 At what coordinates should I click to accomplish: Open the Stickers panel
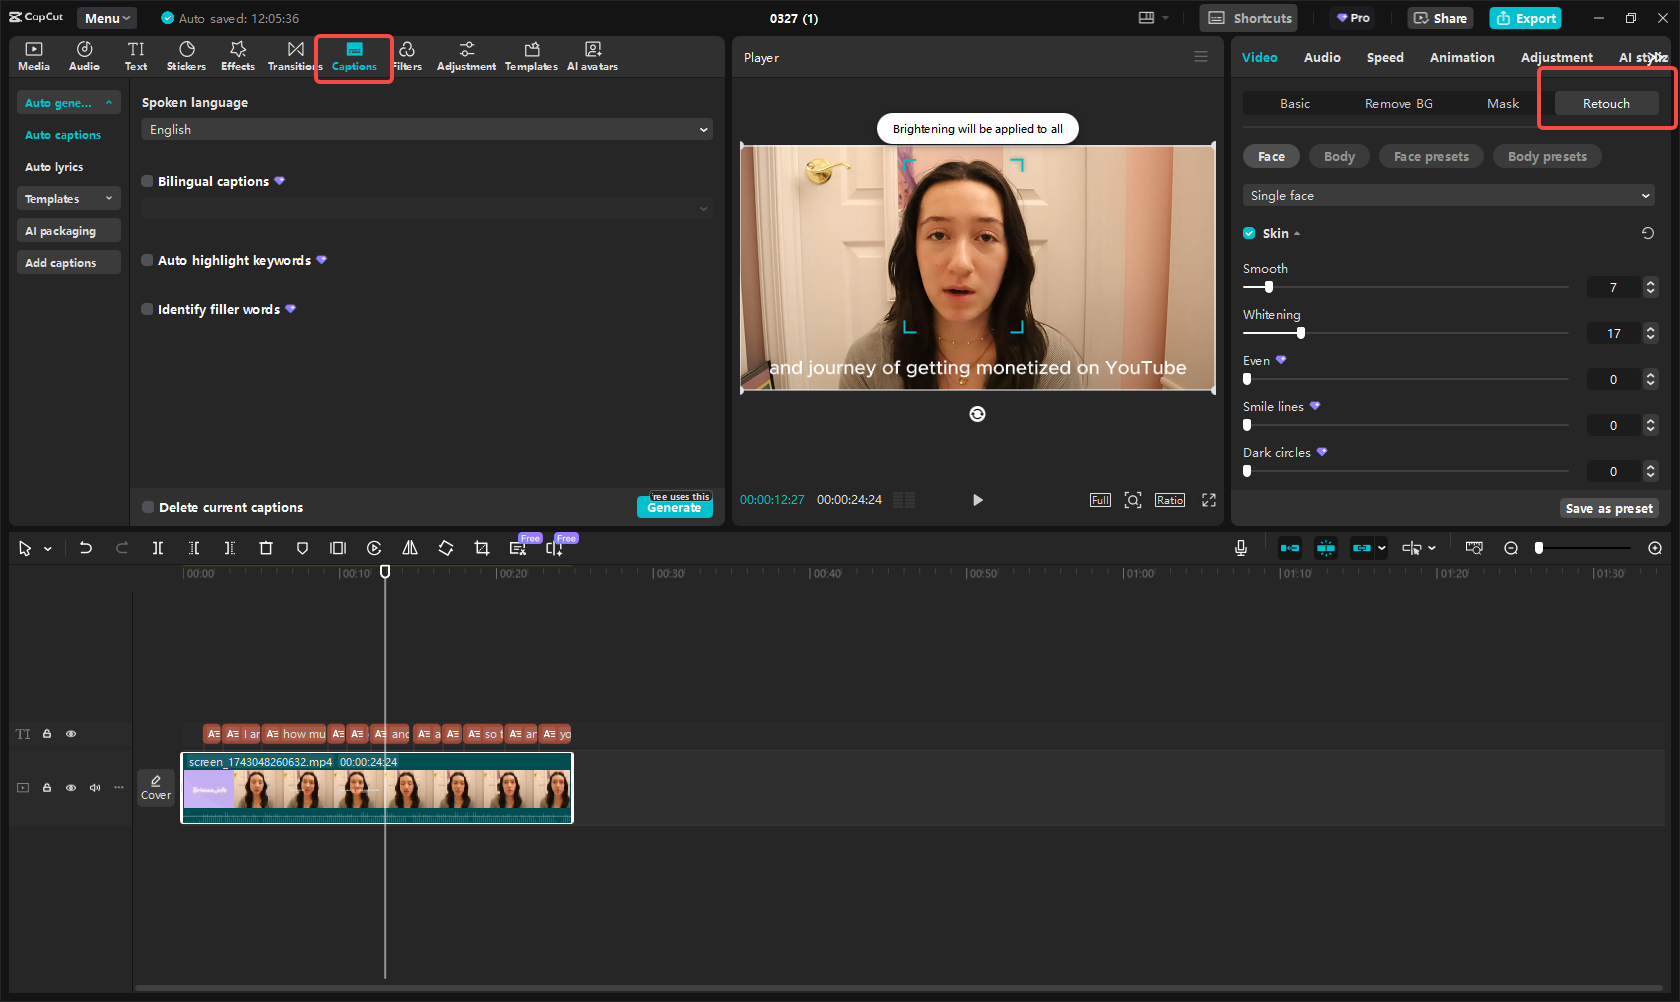pyautogui.click(x=186, y=55)
